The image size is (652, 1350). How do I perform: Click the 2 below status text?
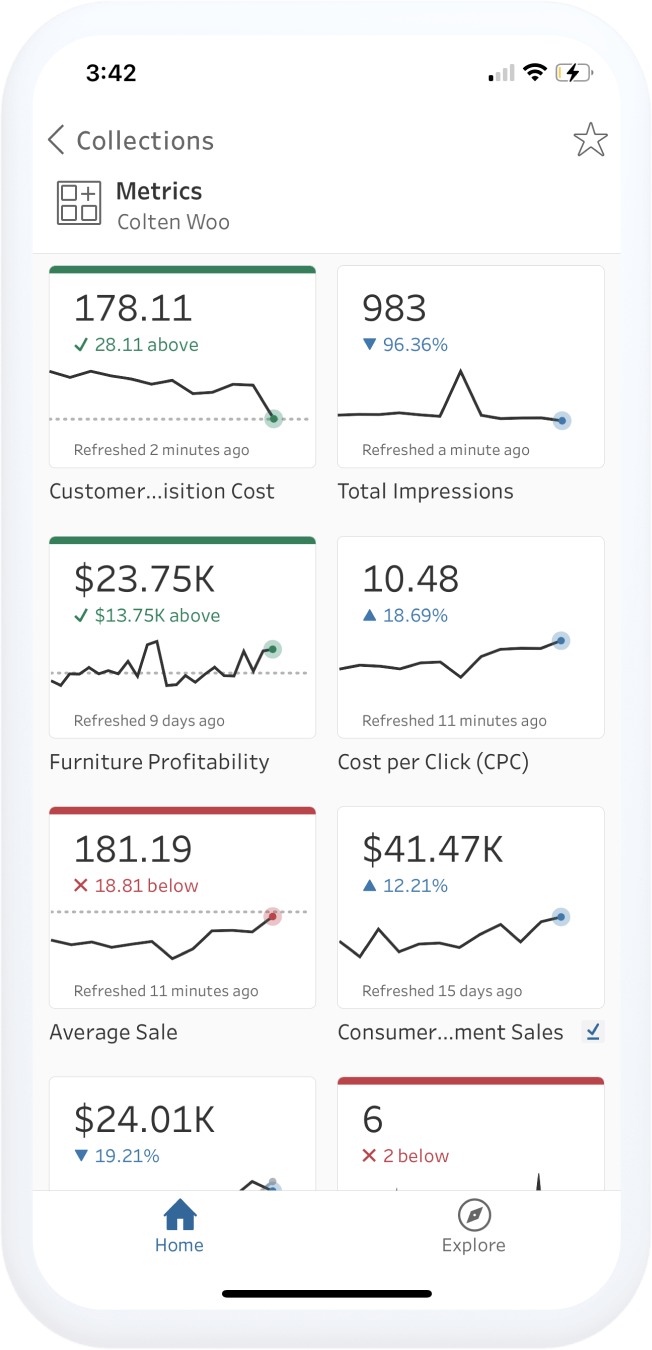coord(406,1156)
